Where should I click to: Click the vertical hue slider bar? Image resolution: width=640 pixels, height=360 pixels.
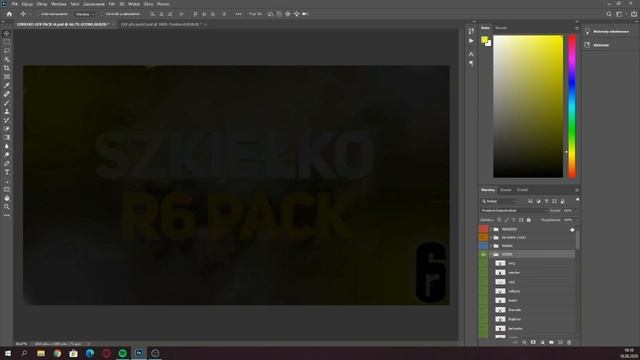coord(572,107)
